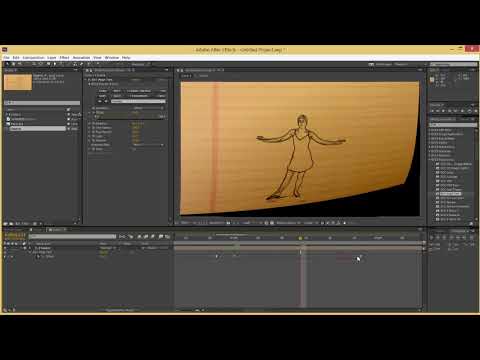Select the Puppet Pin tool

tap(97, 64)
